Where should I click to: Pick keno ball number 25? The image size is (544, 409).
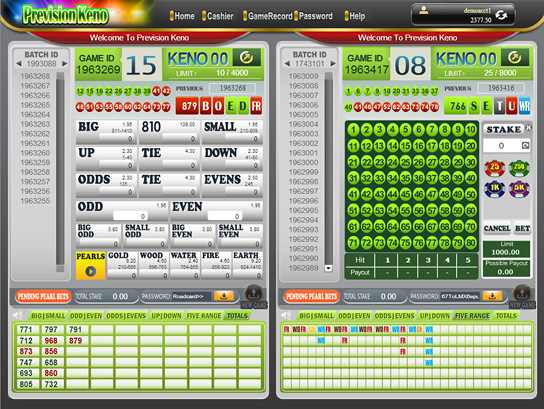[405, 162]
